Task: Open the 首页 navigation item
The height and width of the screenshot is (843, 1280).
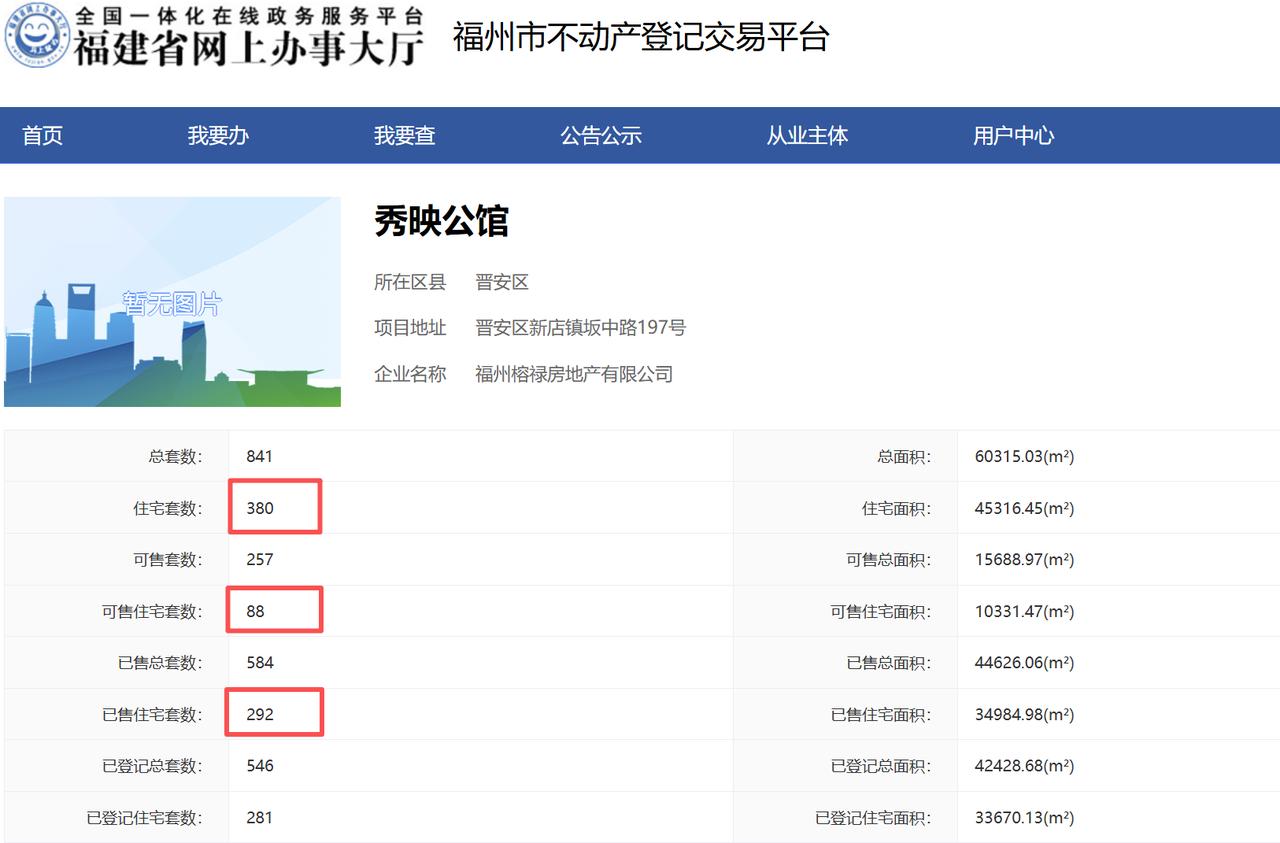Action: [42, 136]
